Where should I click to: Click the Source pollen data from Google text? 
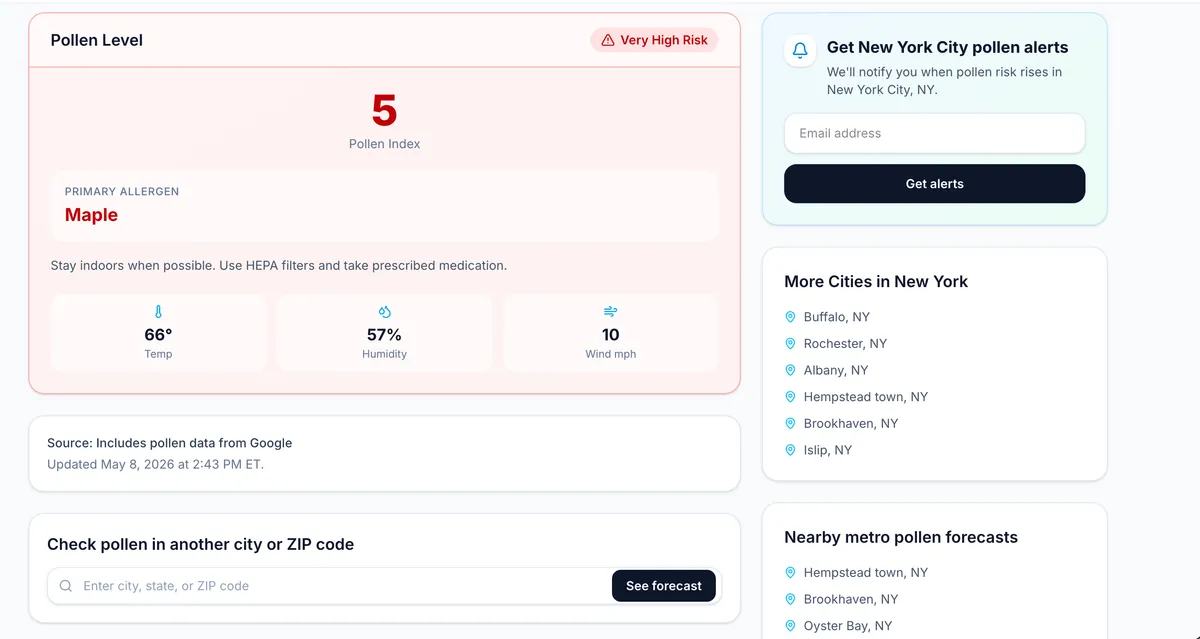tap(170, 443)
